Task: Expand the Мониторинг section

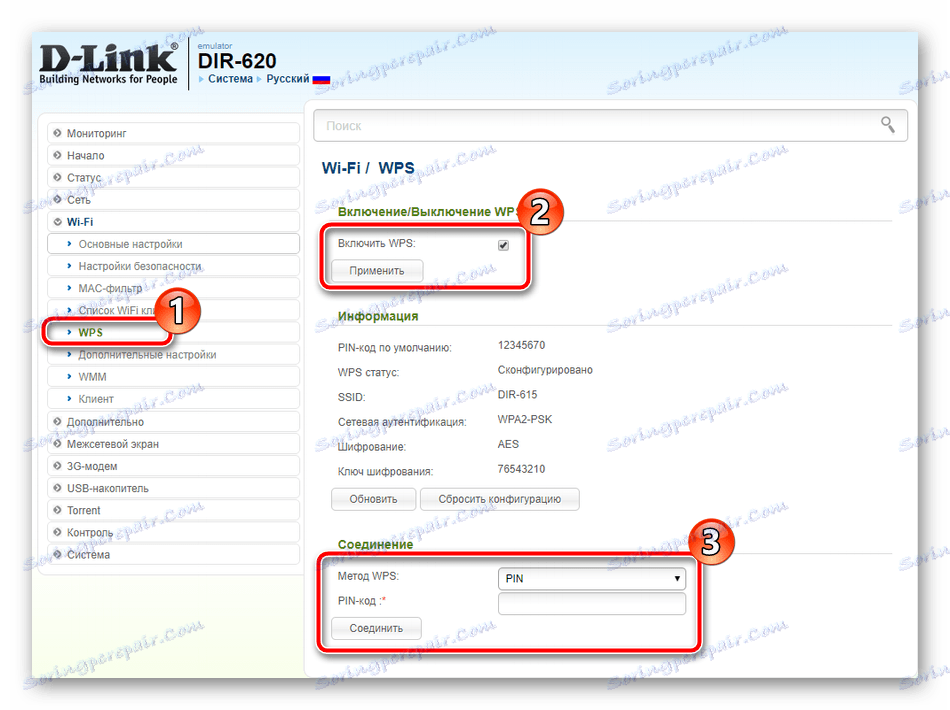Action: [173, 133]
